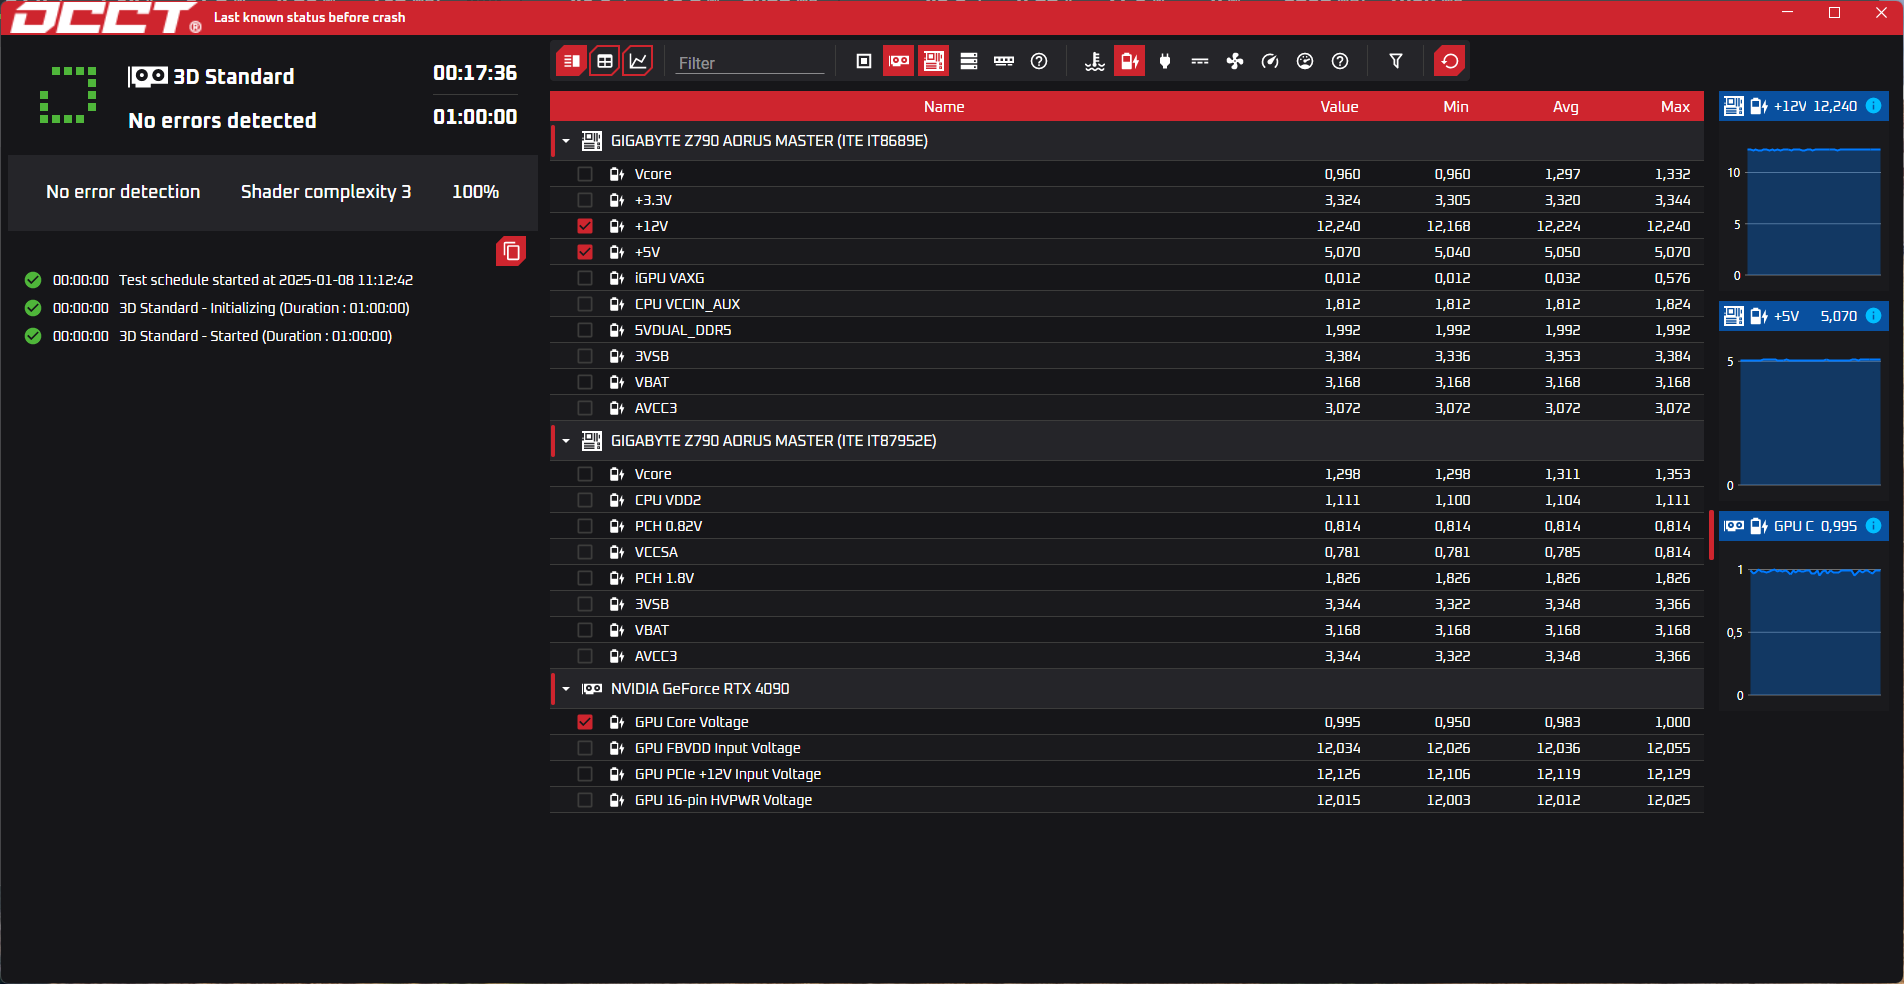Click the 3D Standard test icon

148,76
